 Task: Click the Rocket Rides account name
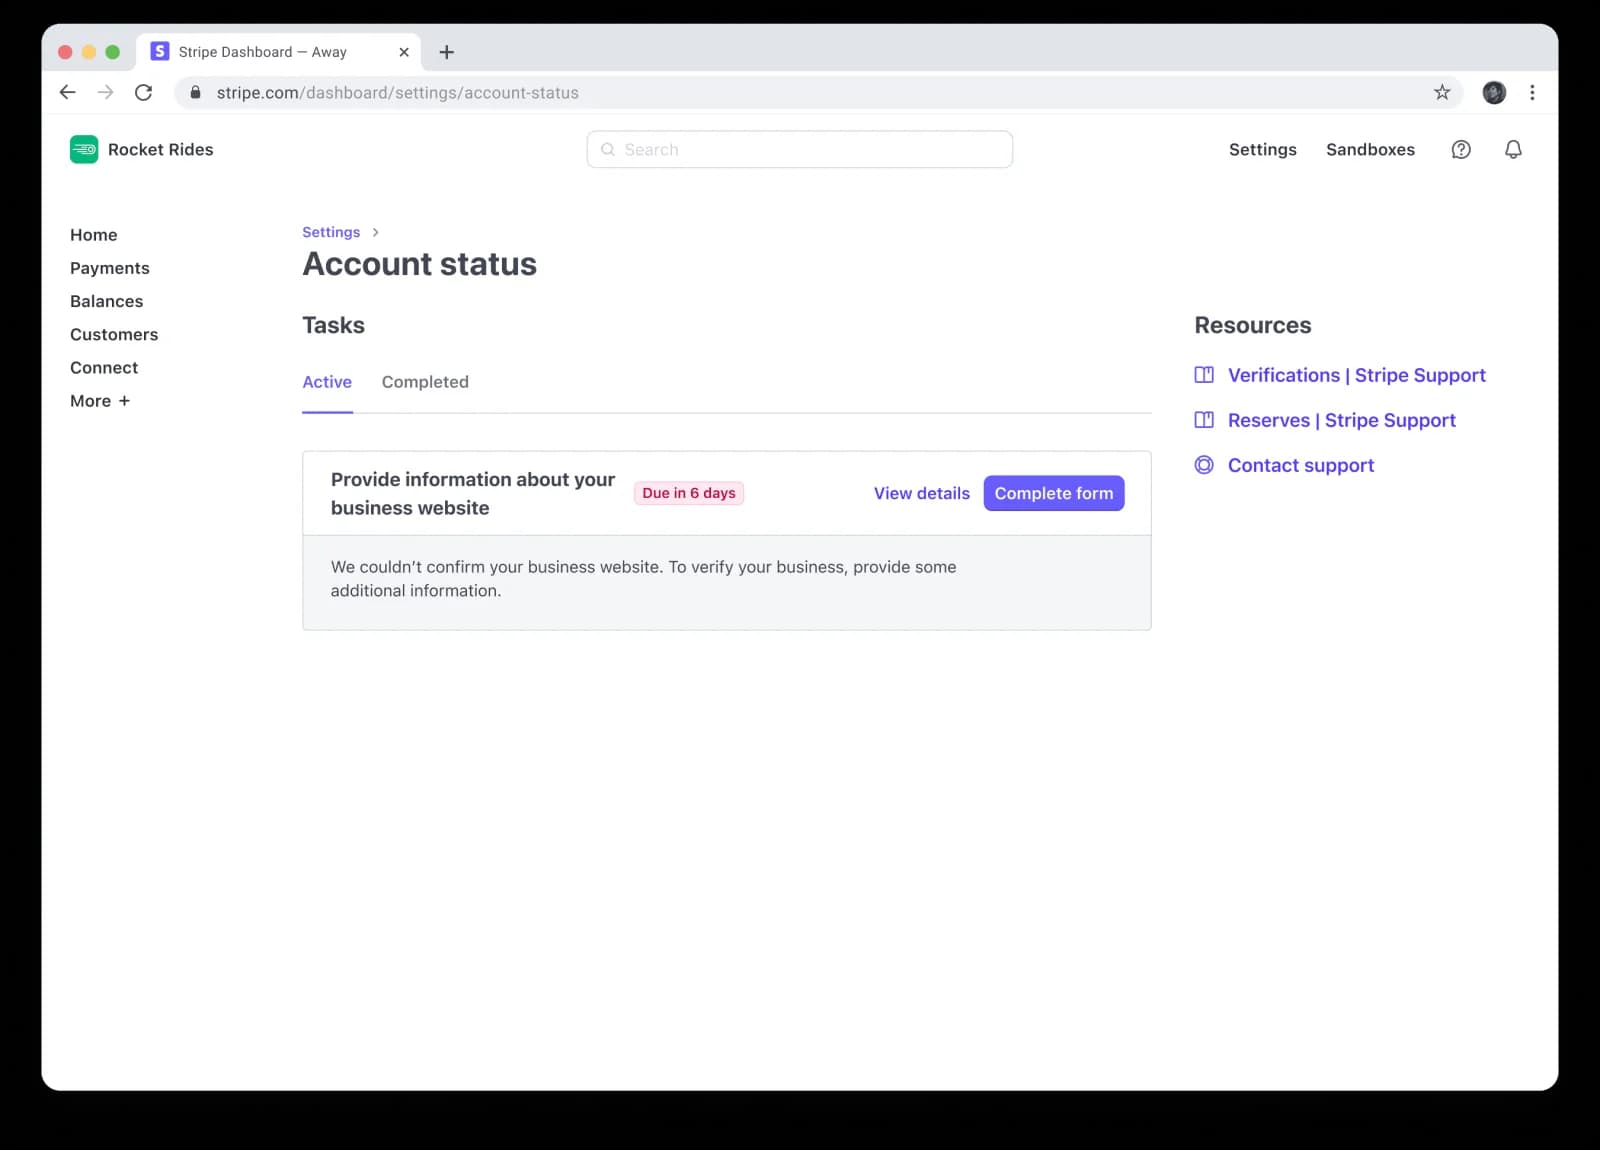(x=161, y=149)
